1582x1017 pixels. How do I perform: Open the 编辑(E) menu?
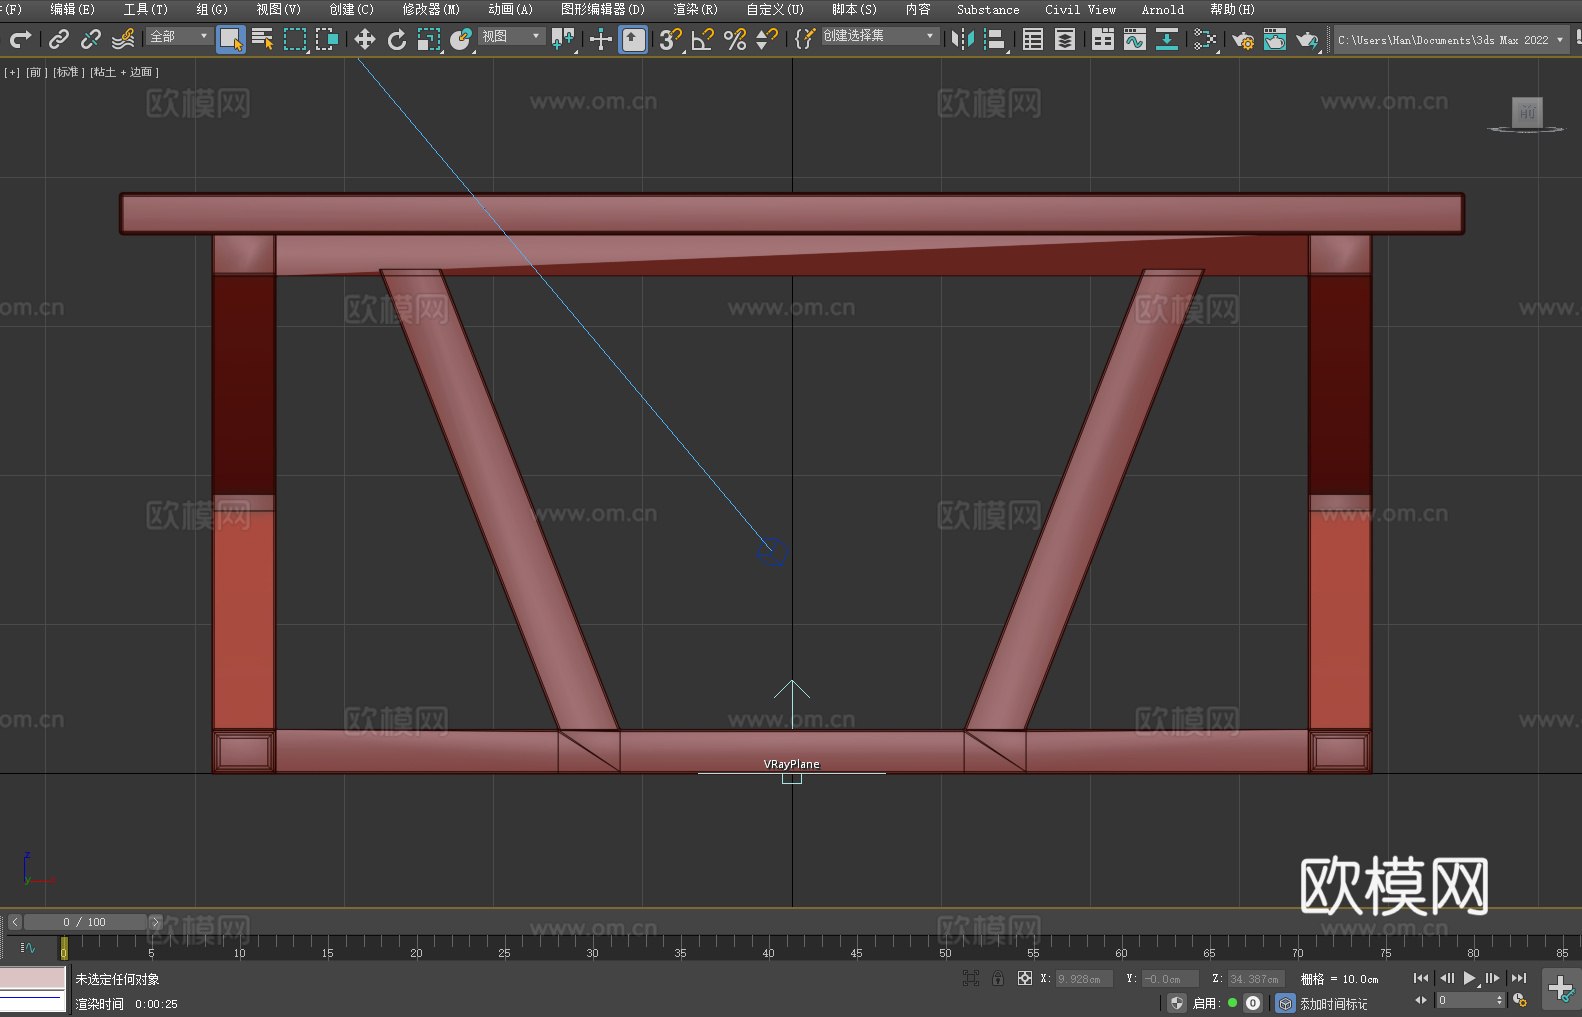point(72,9)
